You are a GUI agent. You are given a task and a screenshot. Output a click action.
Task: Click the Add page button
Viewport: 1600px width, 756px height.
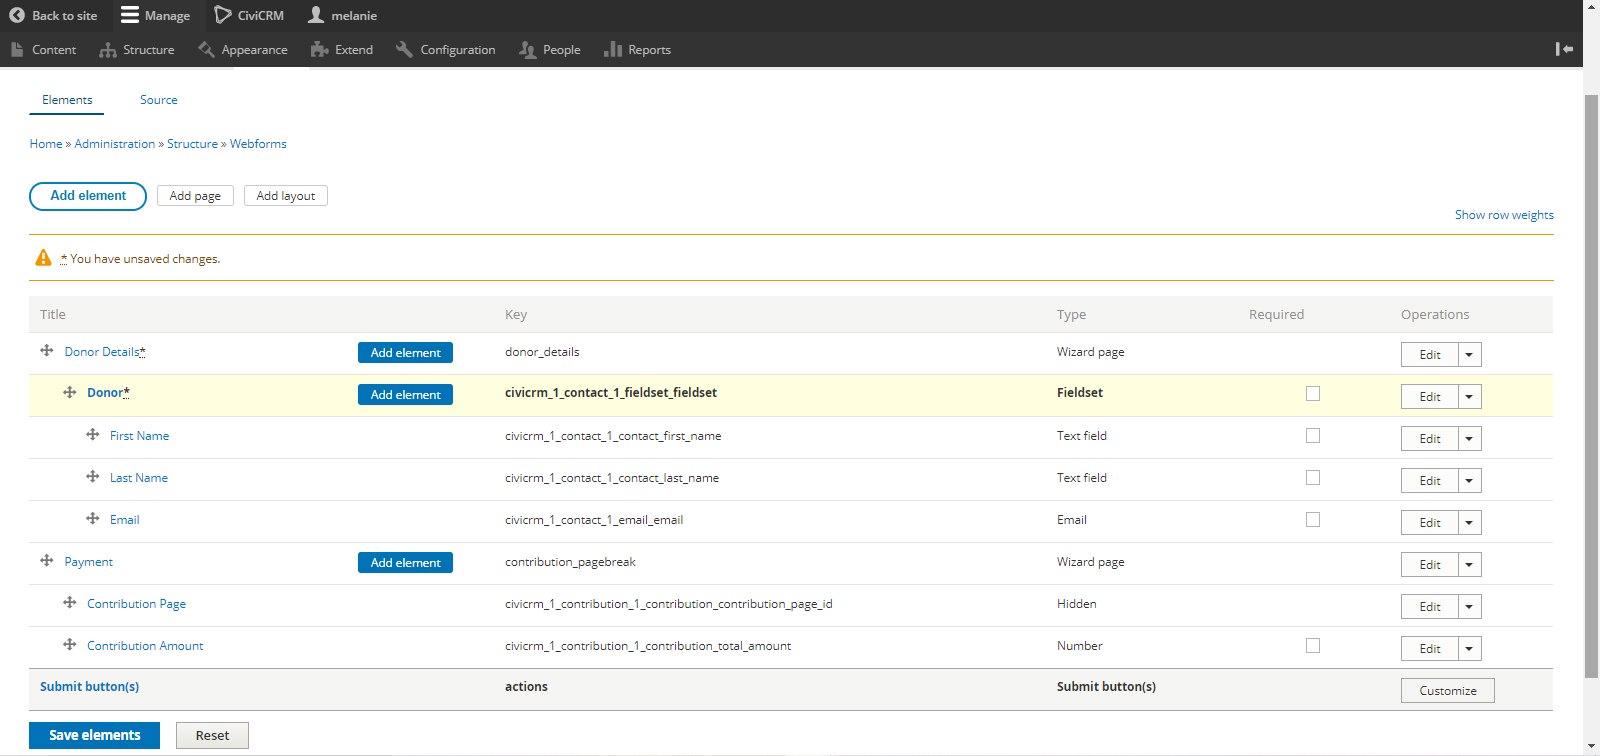click(x=195, y=196)
